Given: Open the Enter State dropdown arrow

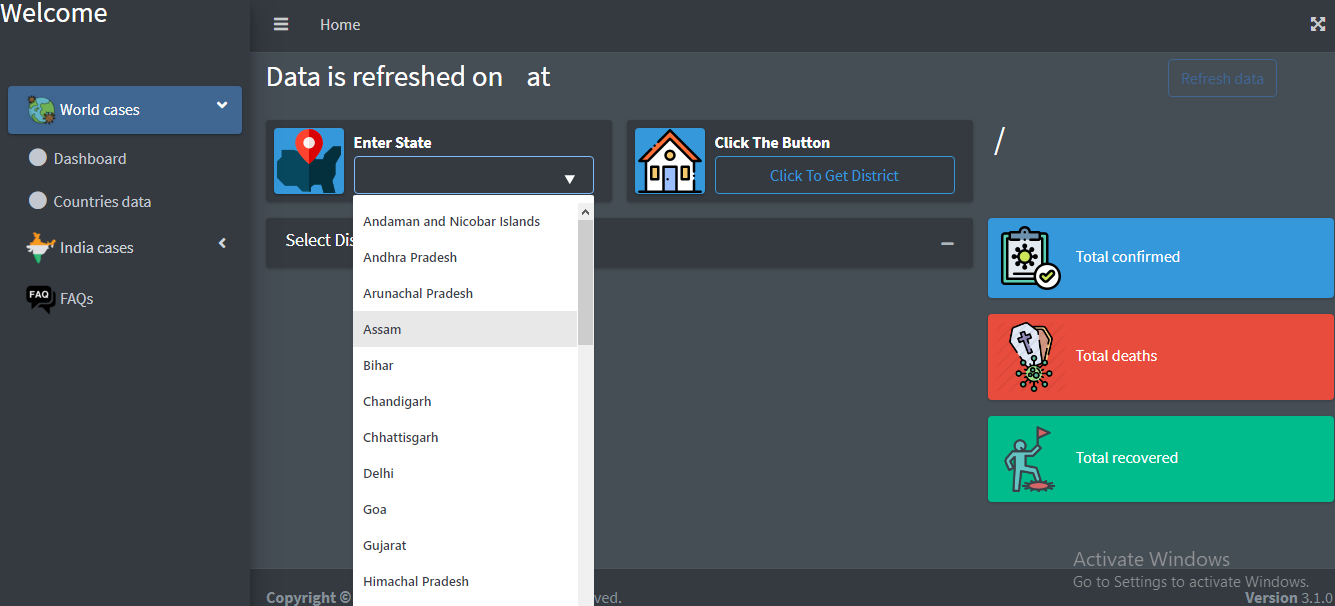Looking at the screenshot, I should [x=569, y=179].
